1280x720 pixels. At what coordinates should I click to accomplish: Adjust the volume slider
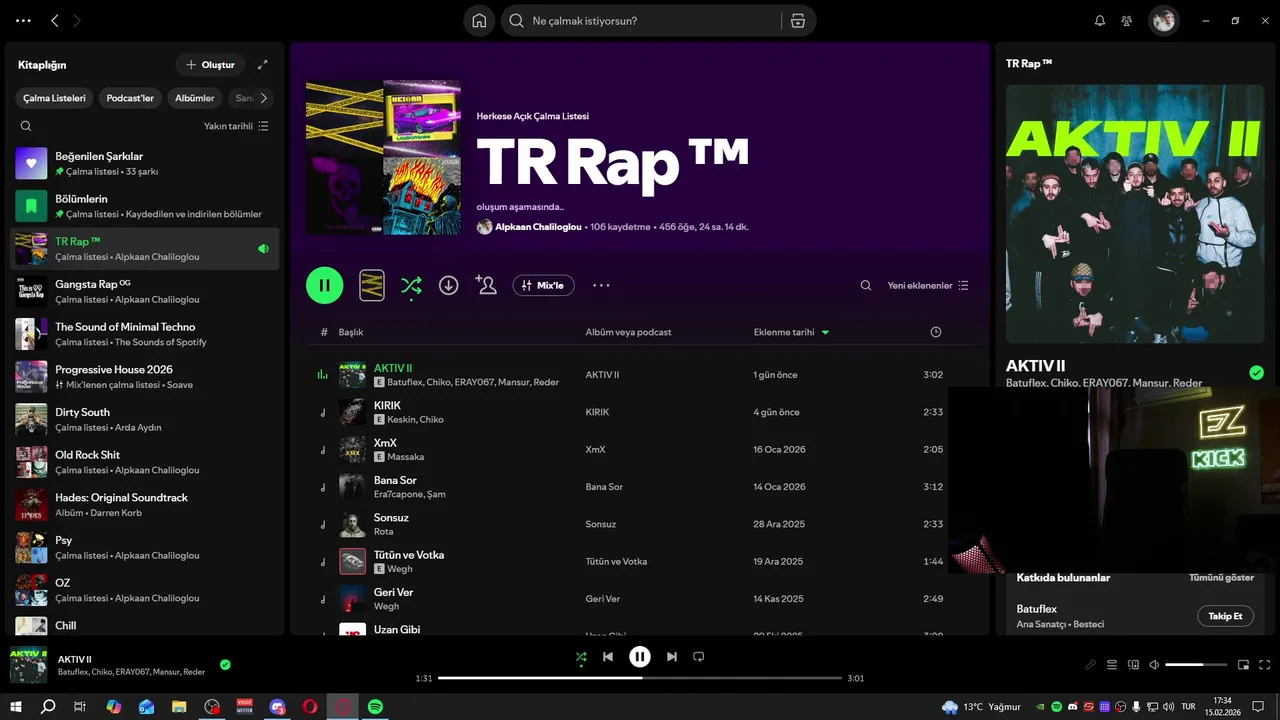point(1196,665)
